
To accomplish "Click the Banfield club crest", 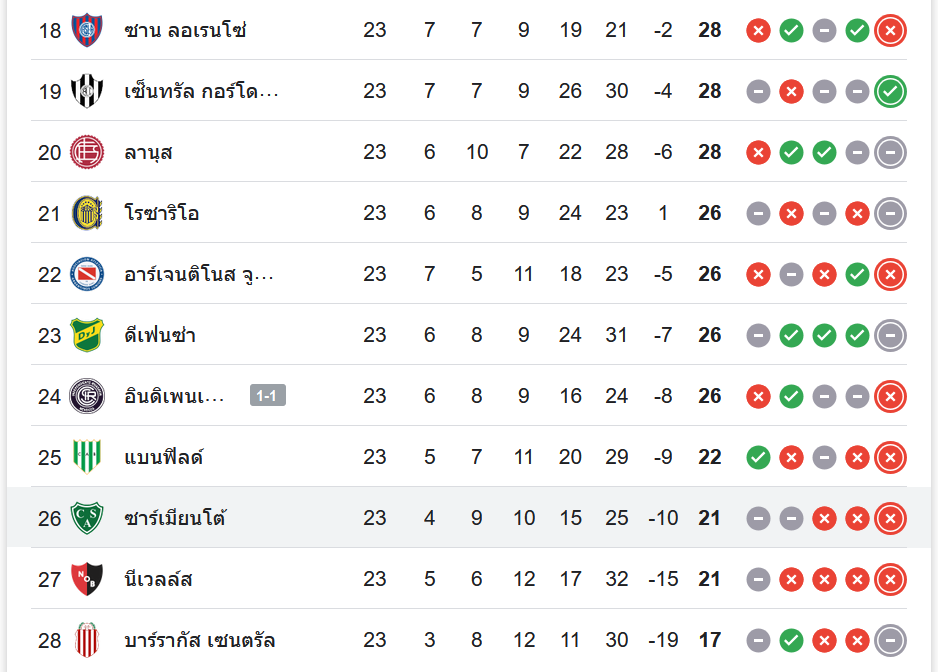I will tap(87, 457).
